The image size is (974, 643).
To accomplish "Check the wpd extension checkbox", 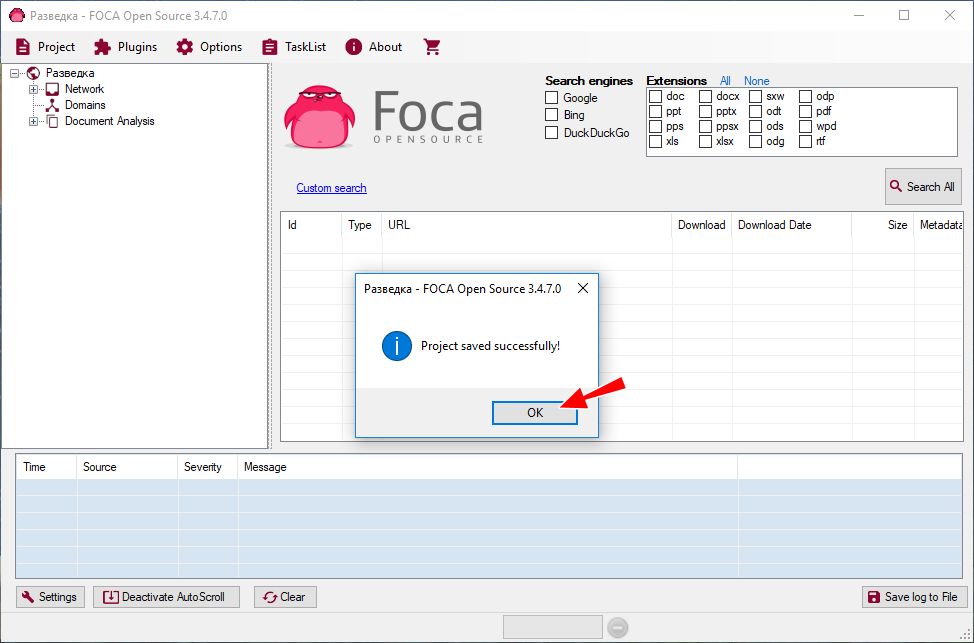I will pos(806,126).
